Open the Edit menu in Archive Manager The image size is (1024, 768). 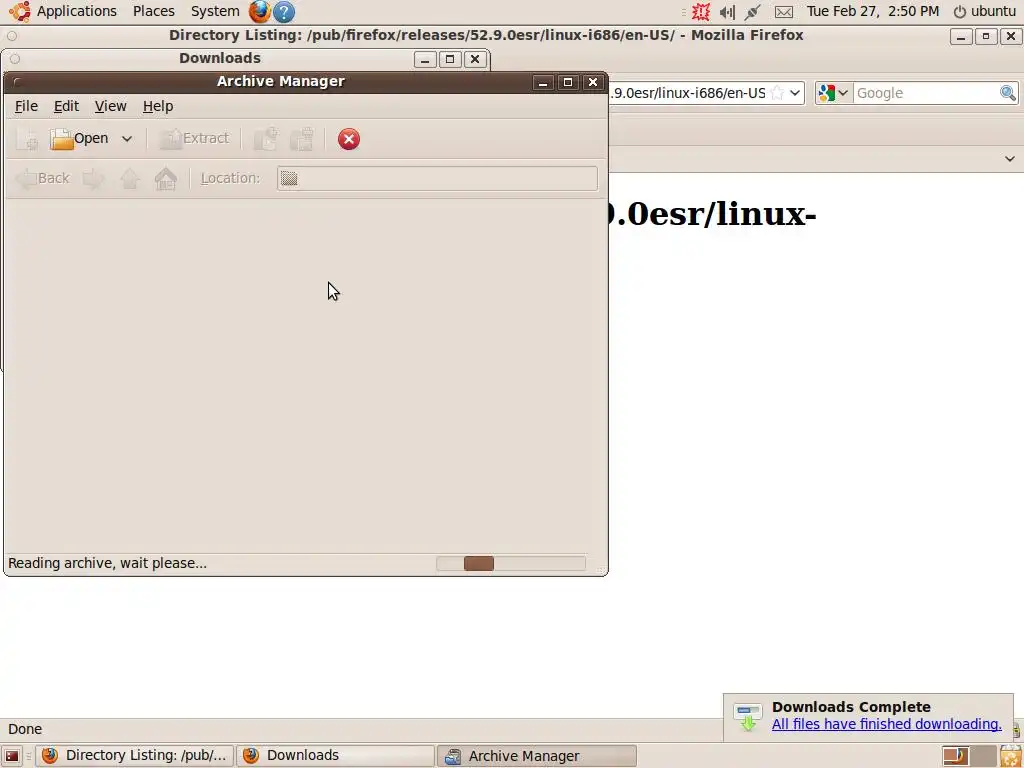click(66, 106)
